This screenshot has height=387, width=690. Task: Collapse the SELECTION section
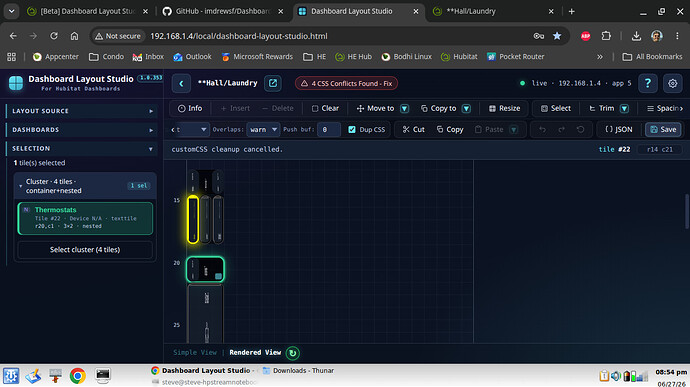(x=82, y=148)
